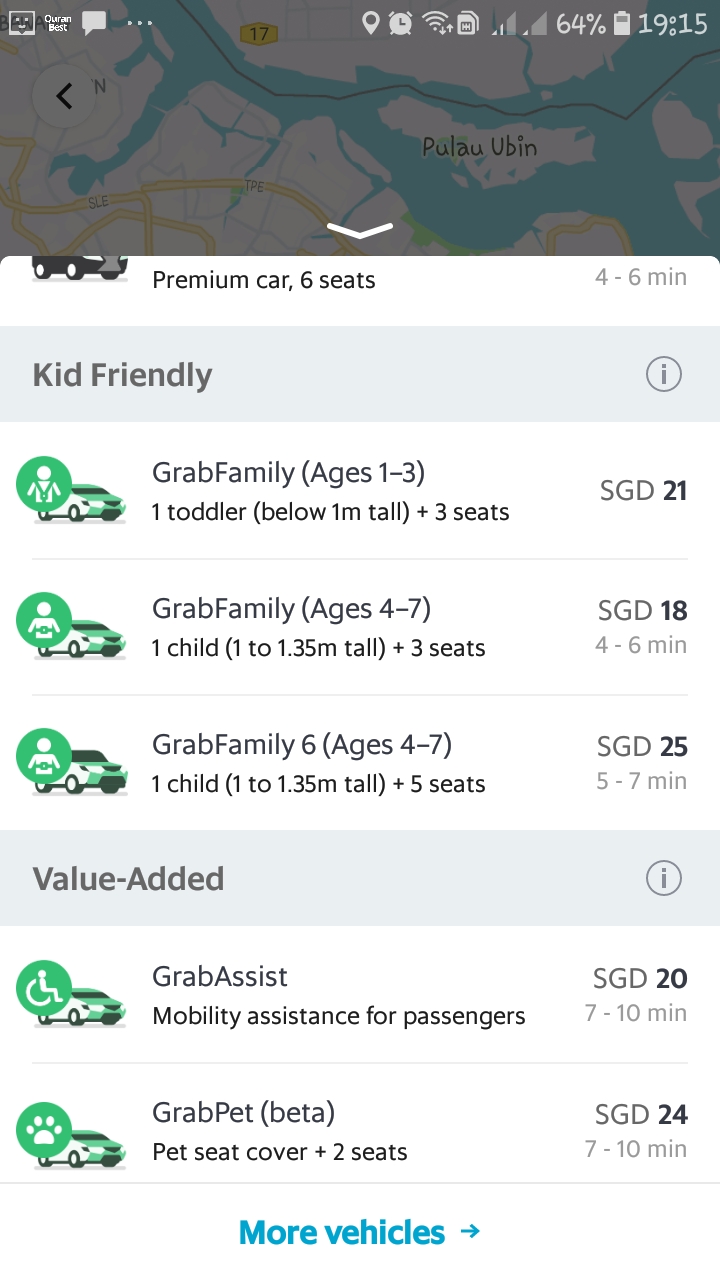Viewport: 720px width, 1280px height.
Task: Open Kid Friendly info icon
Action: [663, 375]
